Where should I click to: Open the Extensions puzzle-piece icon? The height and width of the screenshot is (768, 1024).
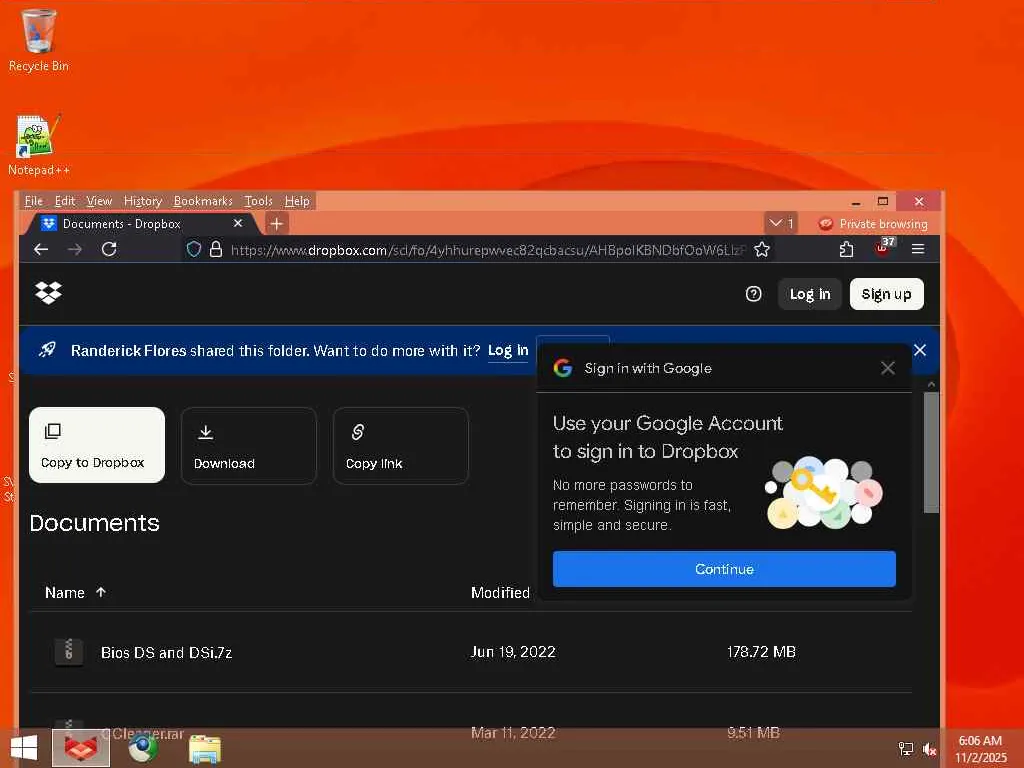tap(846, 249)
